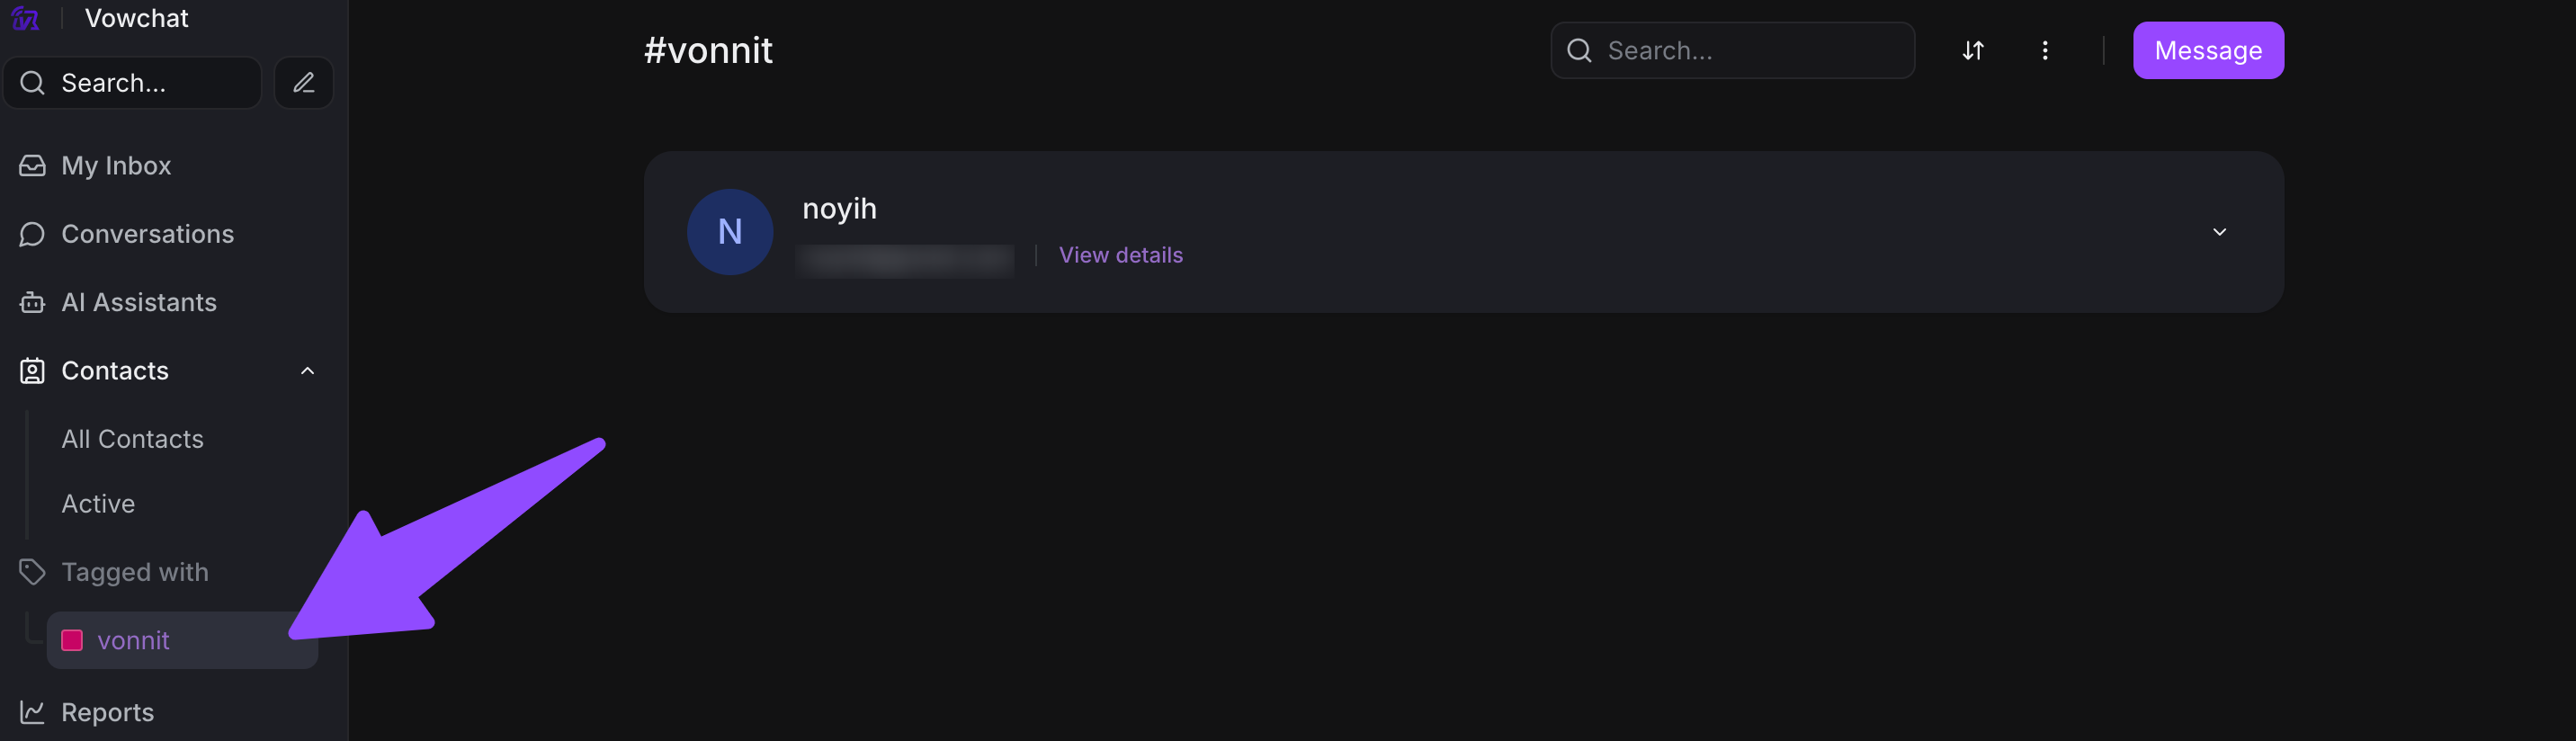Collapse the Contacts section chevron
This screenshot has width=2576, height=741.
click(307, 371)
